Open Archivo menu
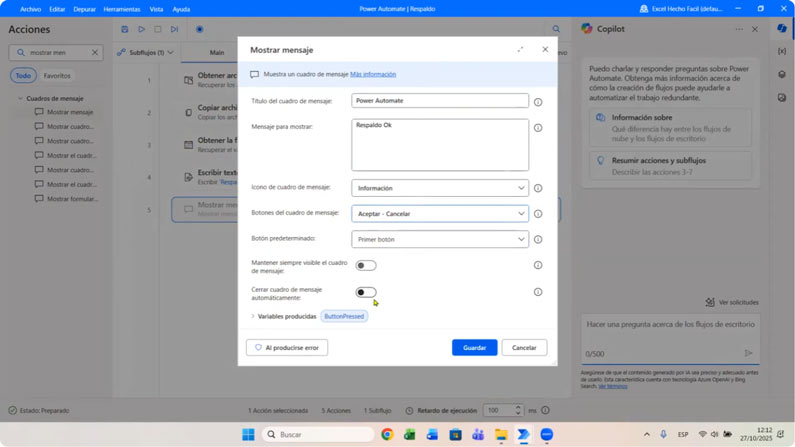Image resolution: width=795 pixels, height=447 pixels. [30, 9]
